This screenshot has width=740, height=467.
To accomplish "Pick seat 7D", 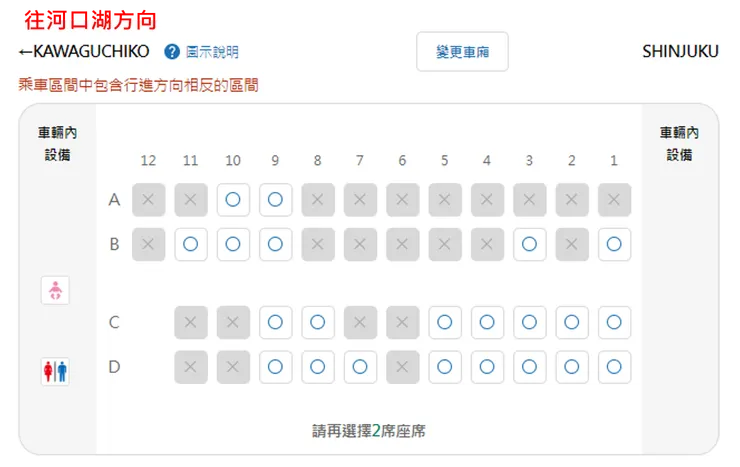I will point(360,367).
